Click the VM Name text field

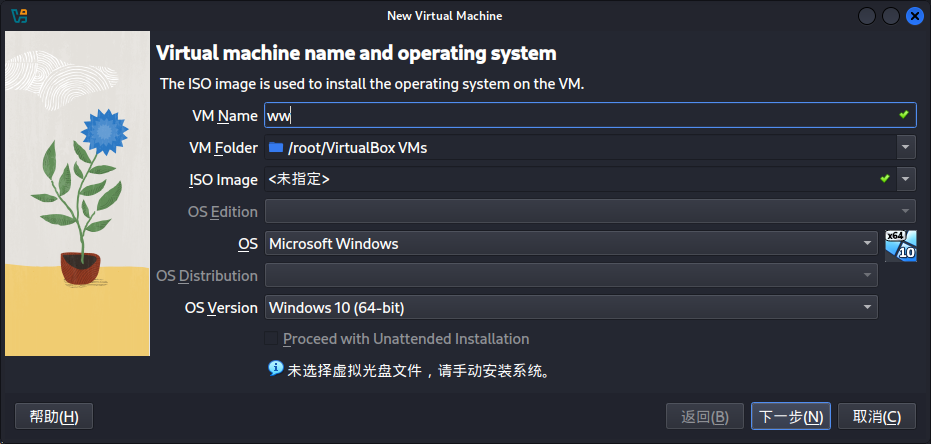590,115
